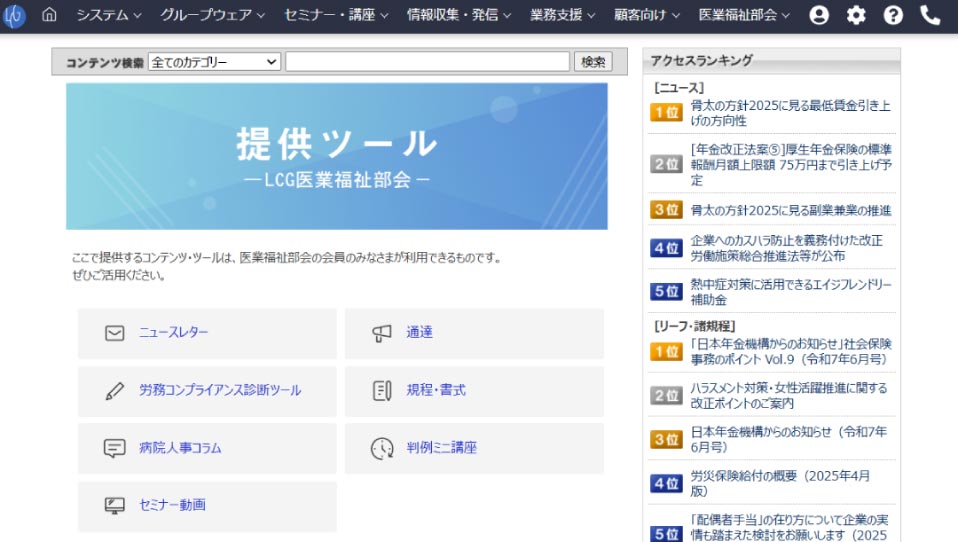Open the セミナー動画 link
This screenshot has width=958, height=542.
click(172, 505)
